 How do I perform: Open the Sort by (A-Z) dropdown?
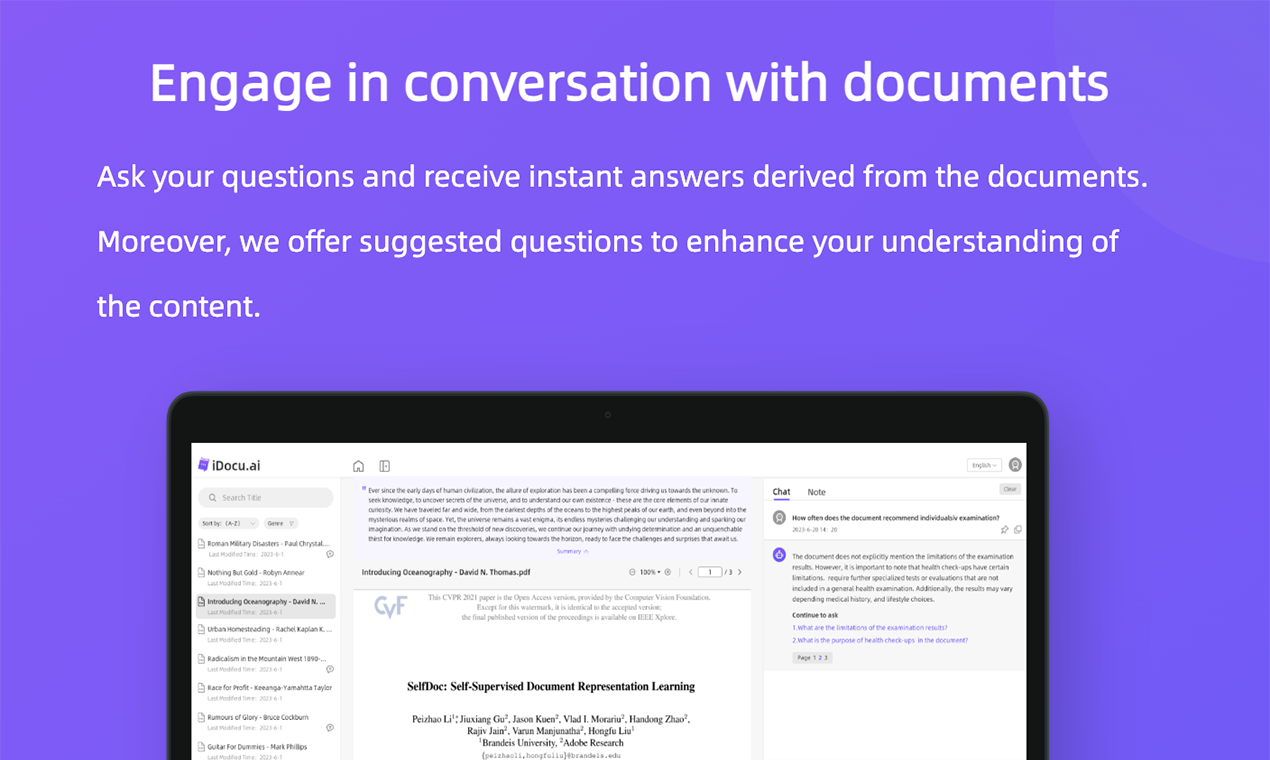(x=229, y=523)
